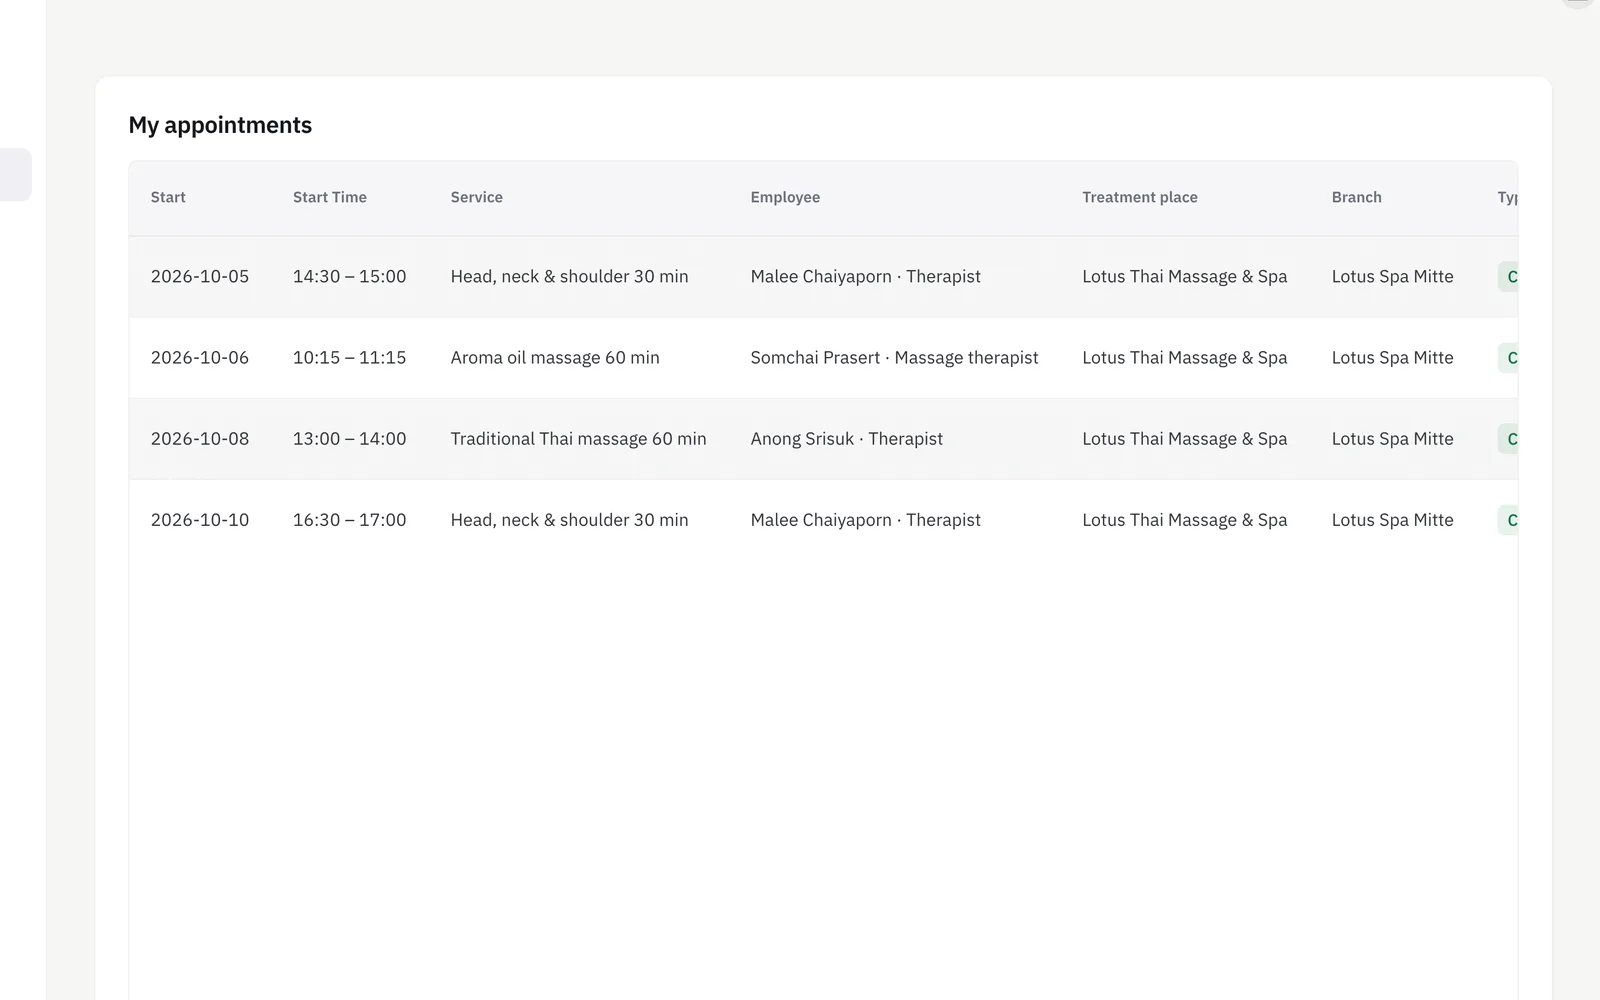
Task: Select Malee Chaiyaporn in the 2026-10-05 row
Action: [x=866, y=276]
